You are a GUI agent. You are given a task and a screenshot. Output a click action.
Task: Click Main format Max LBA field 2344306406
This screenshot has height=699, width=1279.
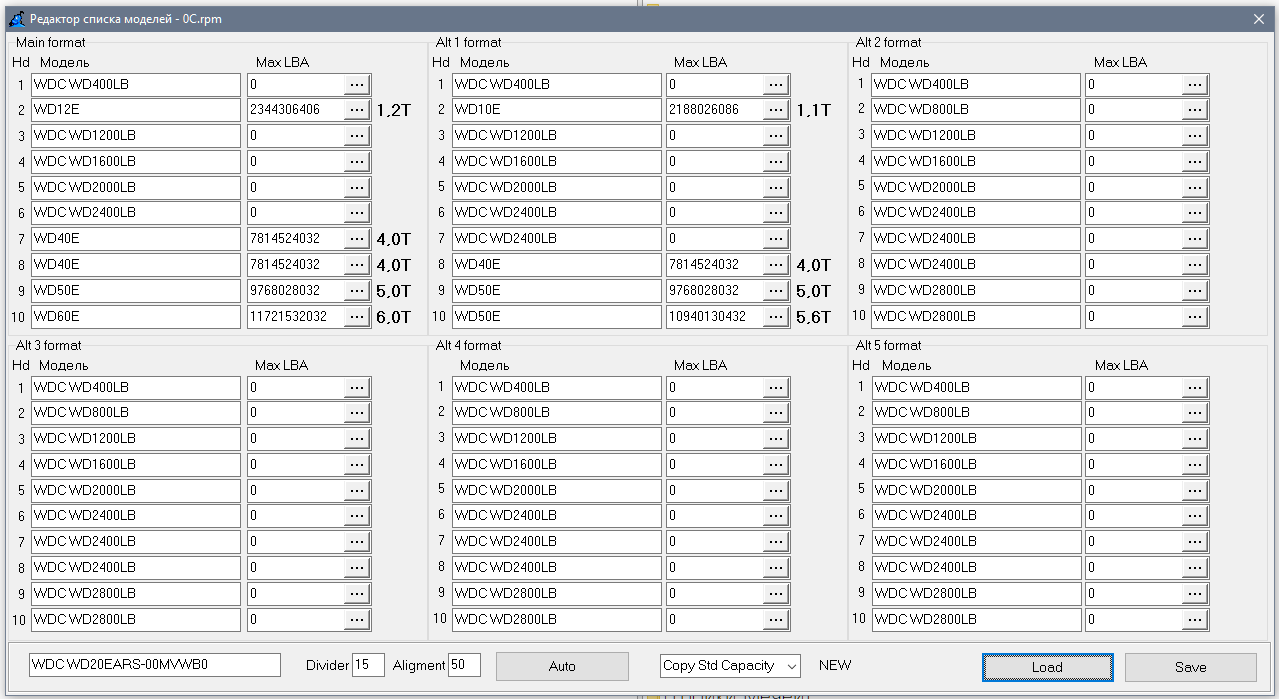pos(296,110)
